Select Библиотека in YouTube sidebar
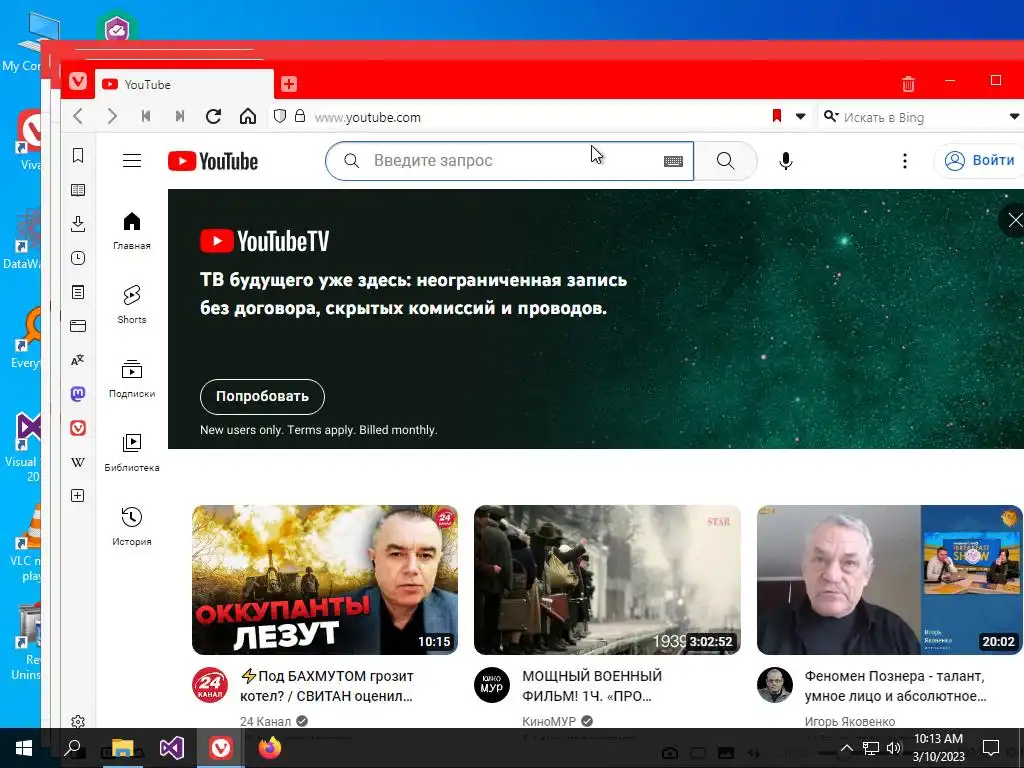1024x768 pixels. (132, 453)
